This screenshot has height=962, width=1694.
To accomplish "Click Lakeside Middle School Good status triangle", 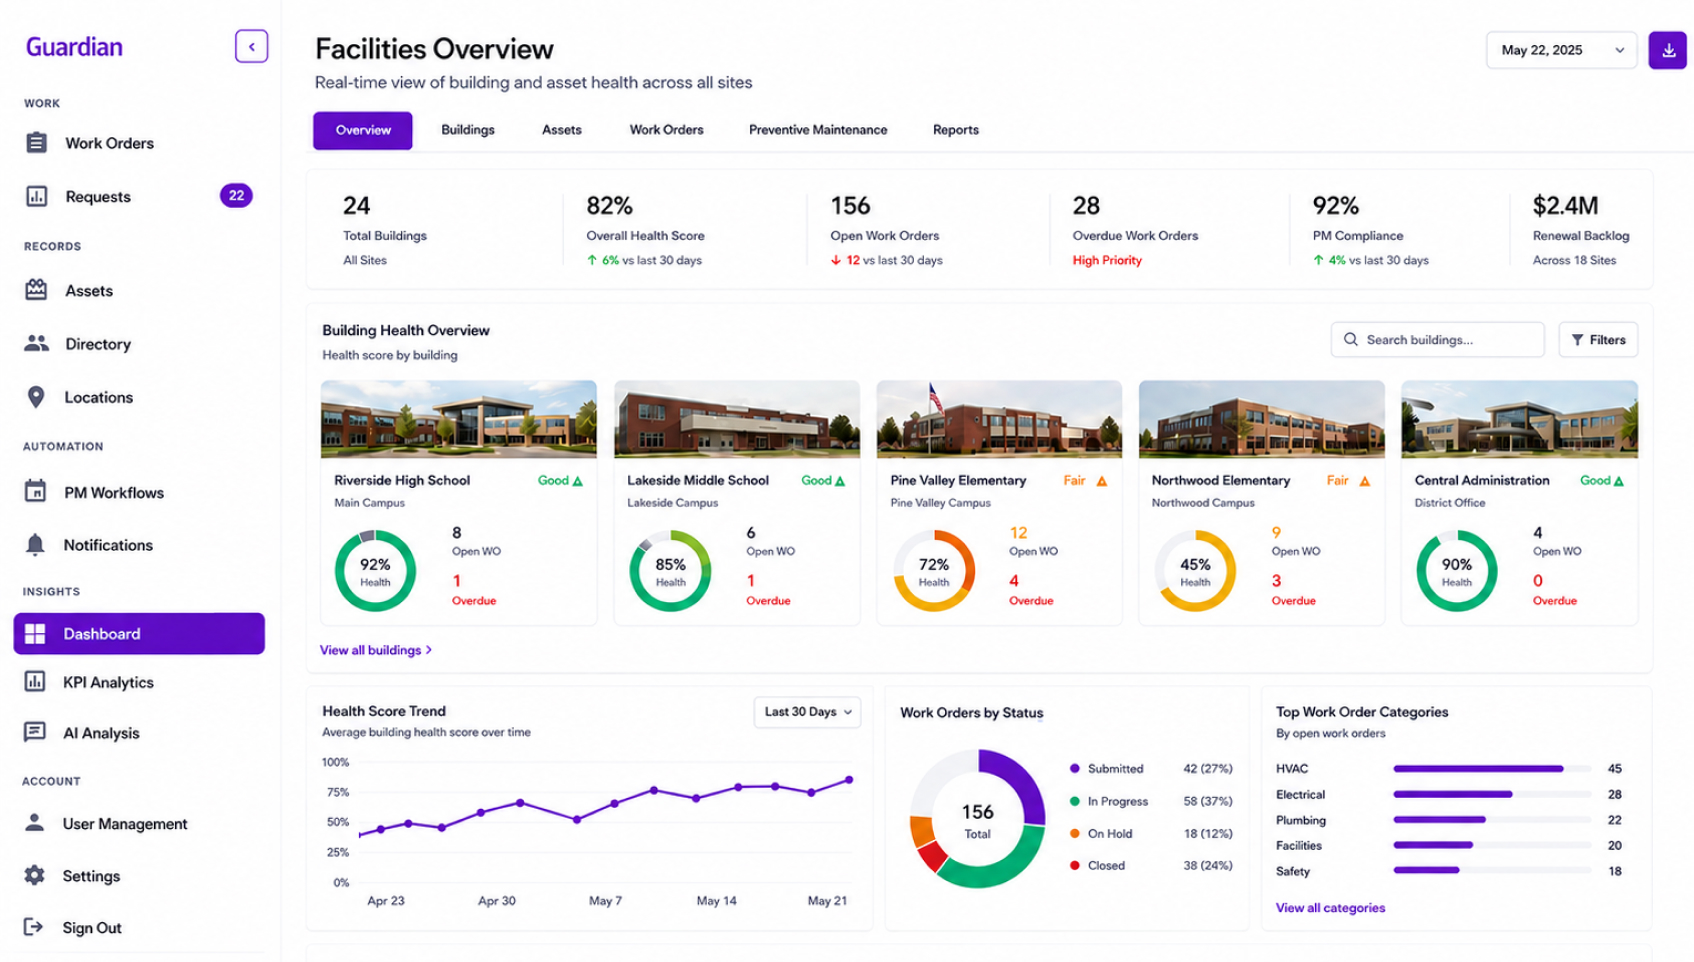I will click(x=840, y=481).
